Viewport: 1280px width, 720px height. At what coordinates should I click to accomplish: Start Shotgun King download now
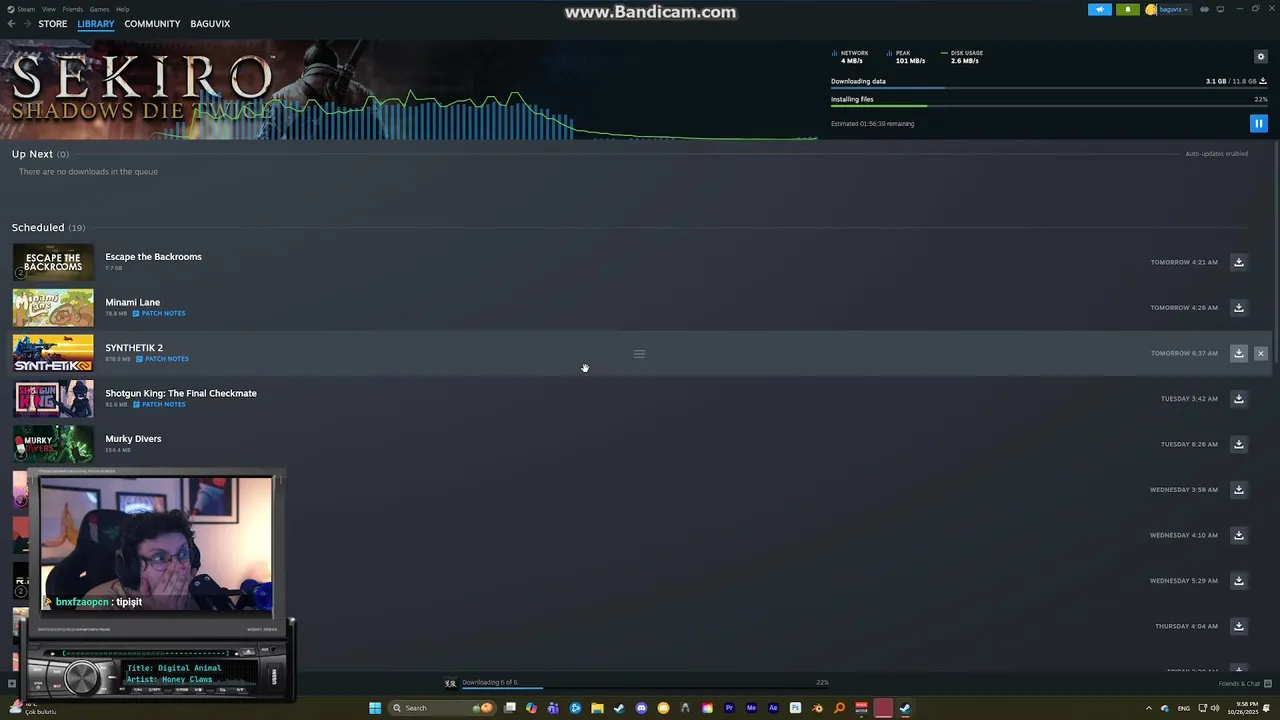pos(1238,398)
